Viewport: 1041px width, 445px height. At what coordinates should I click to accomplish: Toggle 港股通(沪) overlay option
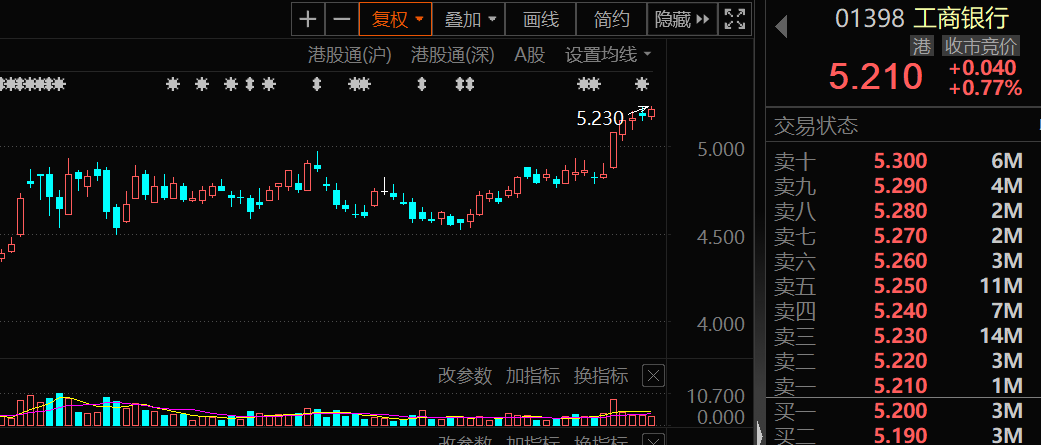point(349,54)
